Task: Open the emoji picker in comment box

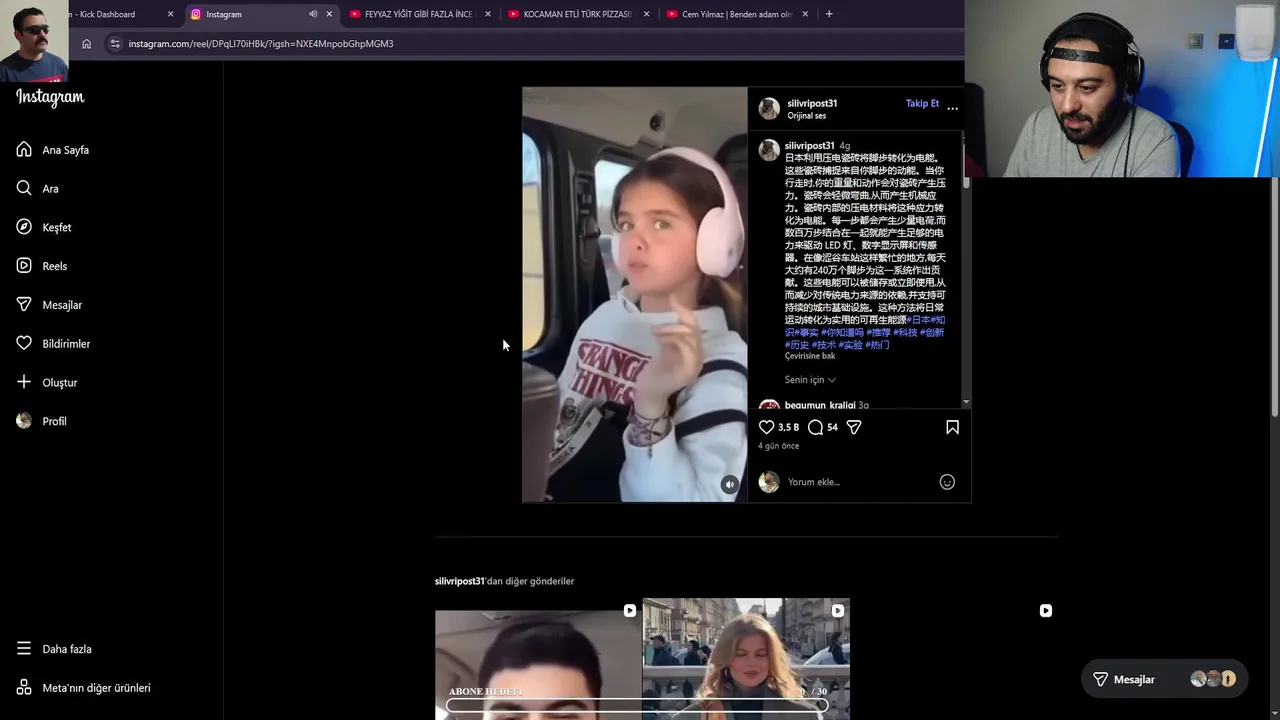Action: pyautogui.click(x=947, y=482)
